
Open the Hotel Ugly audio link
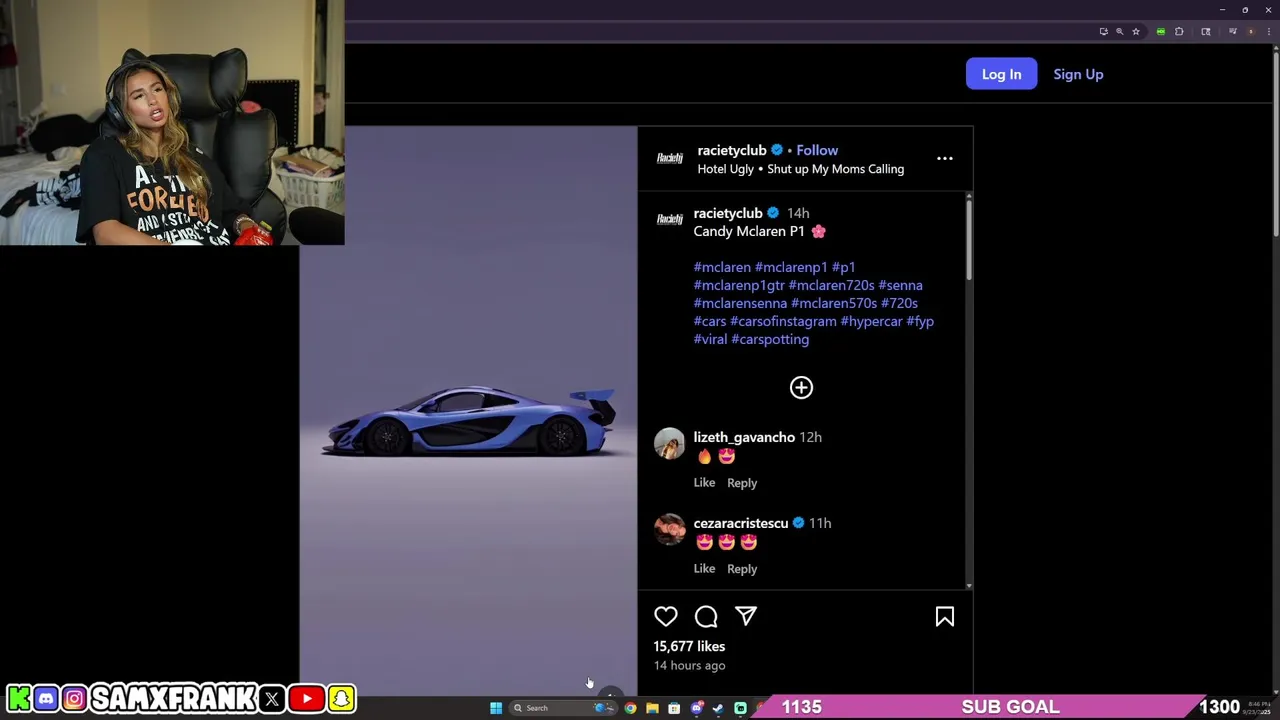[x=801, y=169]
